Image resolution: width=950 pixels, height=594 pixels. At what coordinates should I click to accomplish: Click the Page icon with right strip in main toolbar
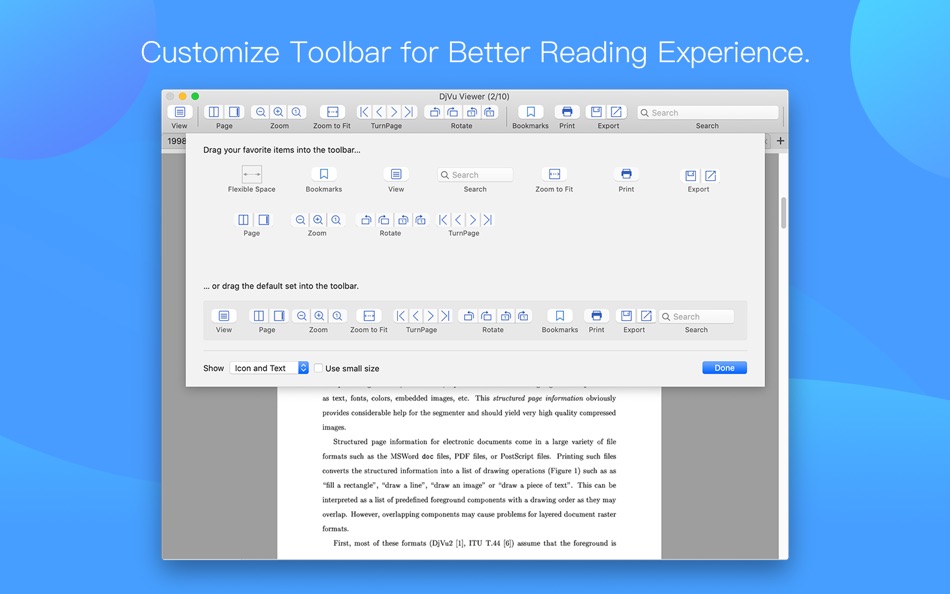pyautogui.click(x=234, y=112)
